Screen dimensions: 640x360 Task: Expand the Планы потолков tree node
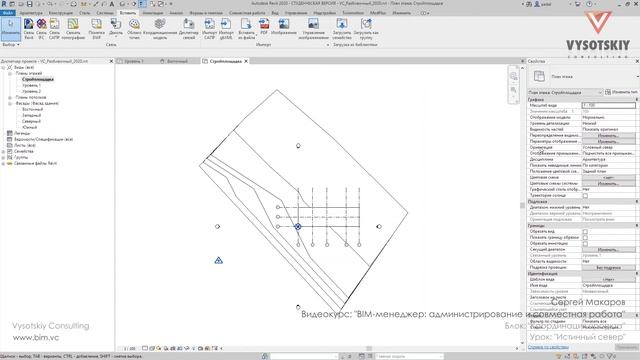[10, 98]
